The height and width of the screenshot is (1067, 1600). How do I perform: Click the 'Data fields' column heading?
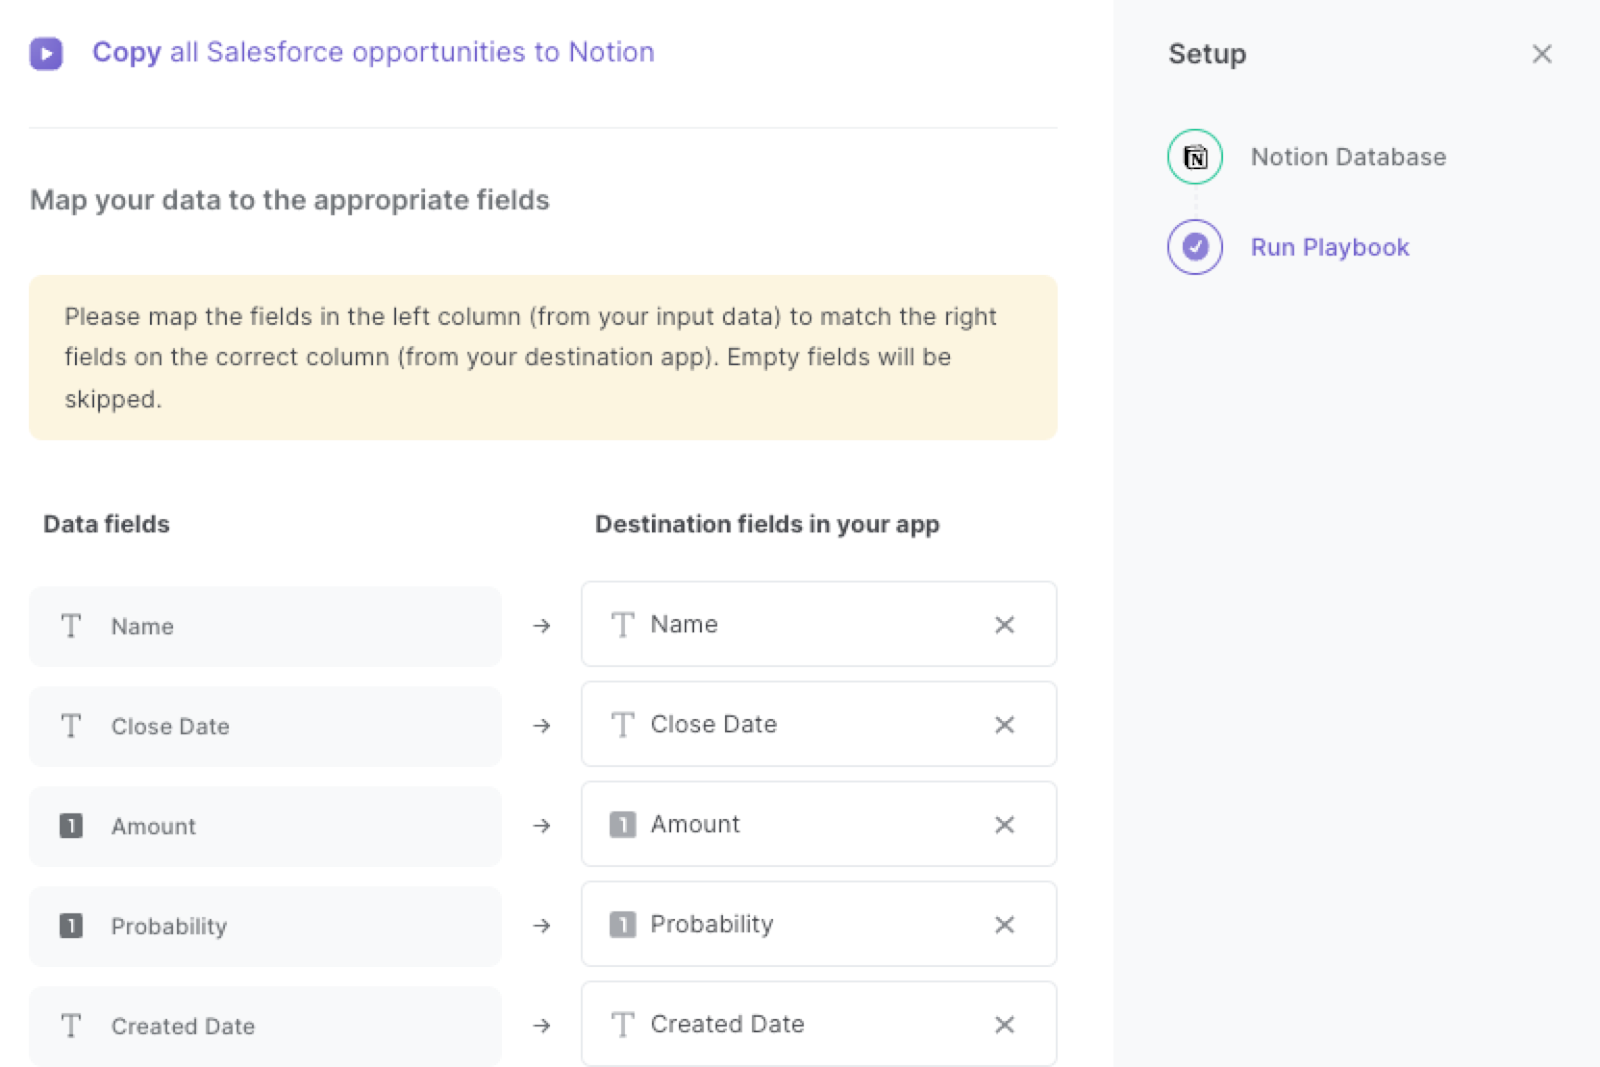(106, 524)
